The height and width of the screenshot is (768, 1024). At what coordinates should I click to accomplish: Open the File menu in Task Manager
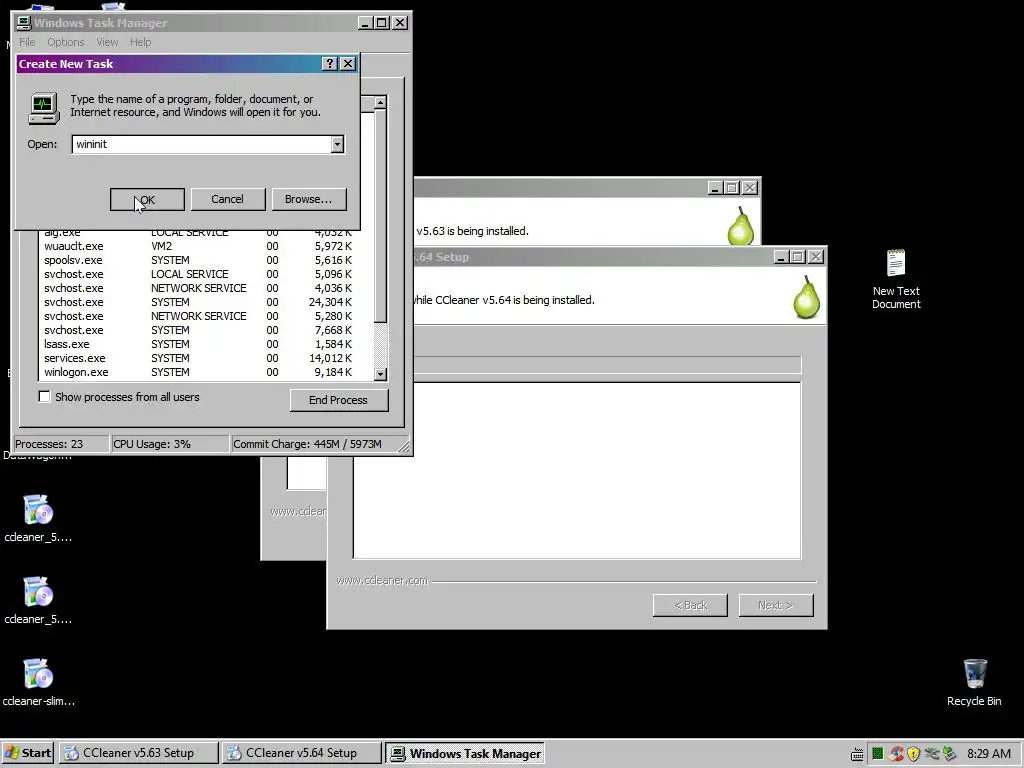pyautogui.click(x=27, y=42)
